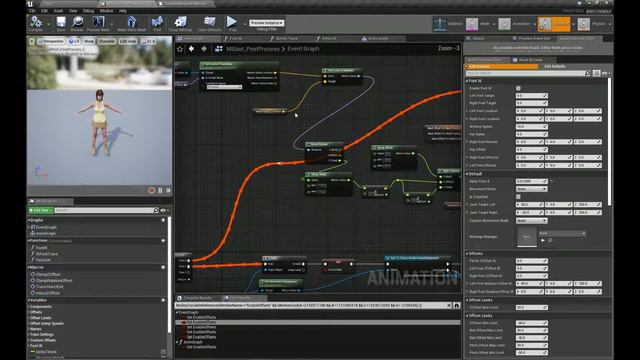
Task: Click the Event Graph breadcrumb link
Action: point(303,49)
